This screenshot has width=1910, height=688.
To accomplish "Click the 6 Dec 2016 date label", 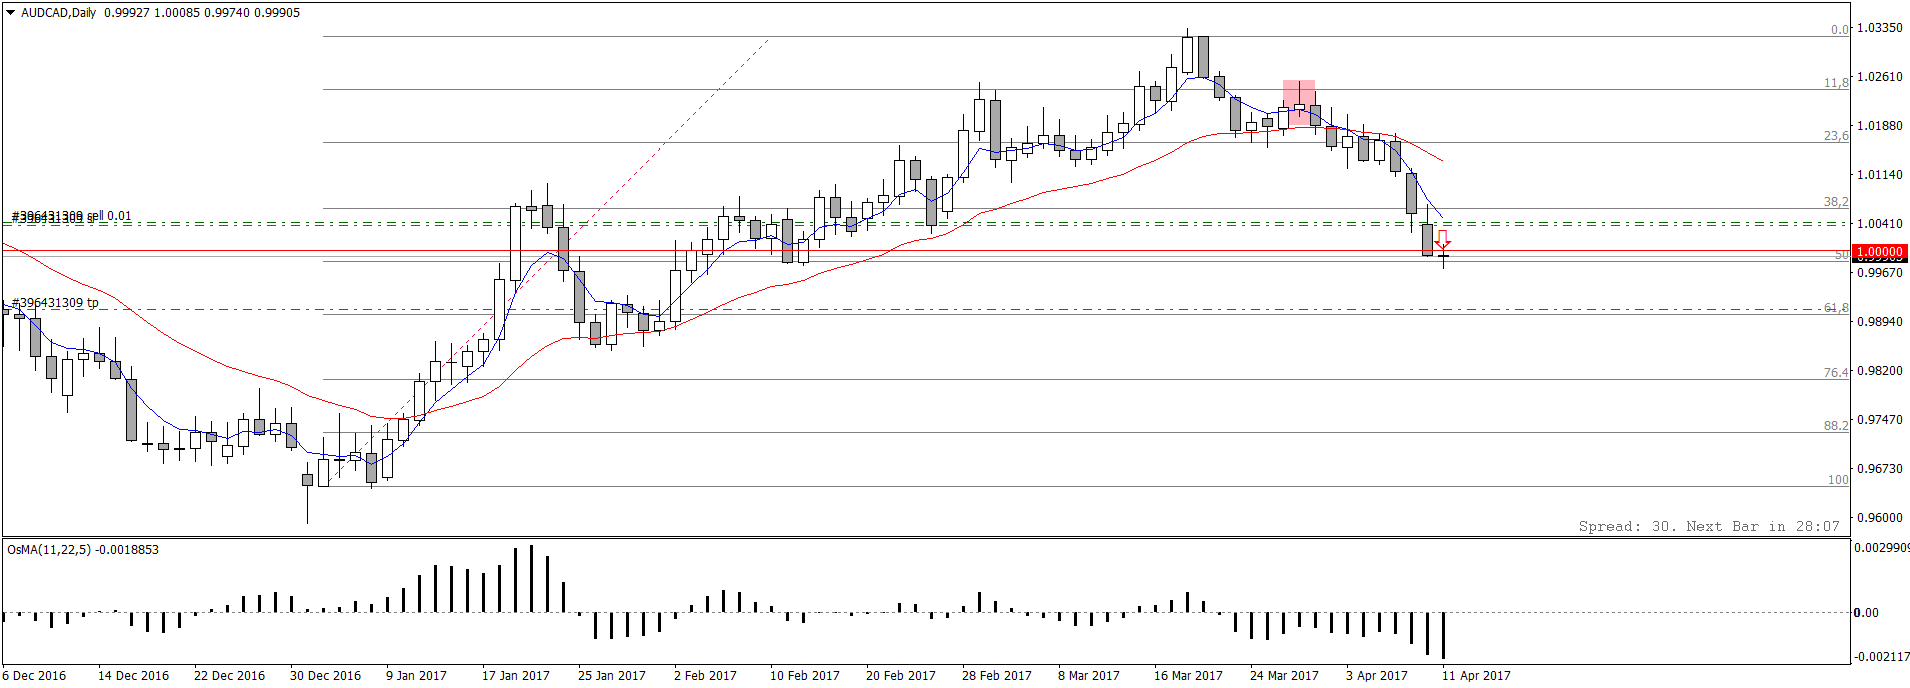I will [36, 676].
